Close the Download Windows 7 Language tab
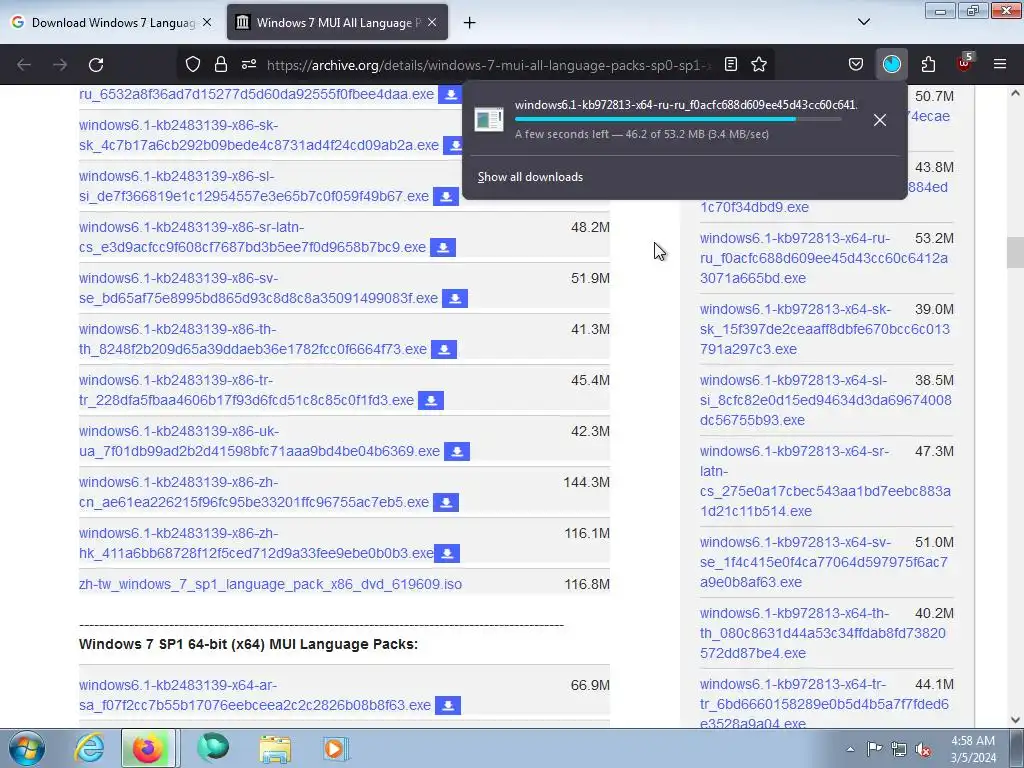Viewport: 1024px width, 768px height. (207, 23)
